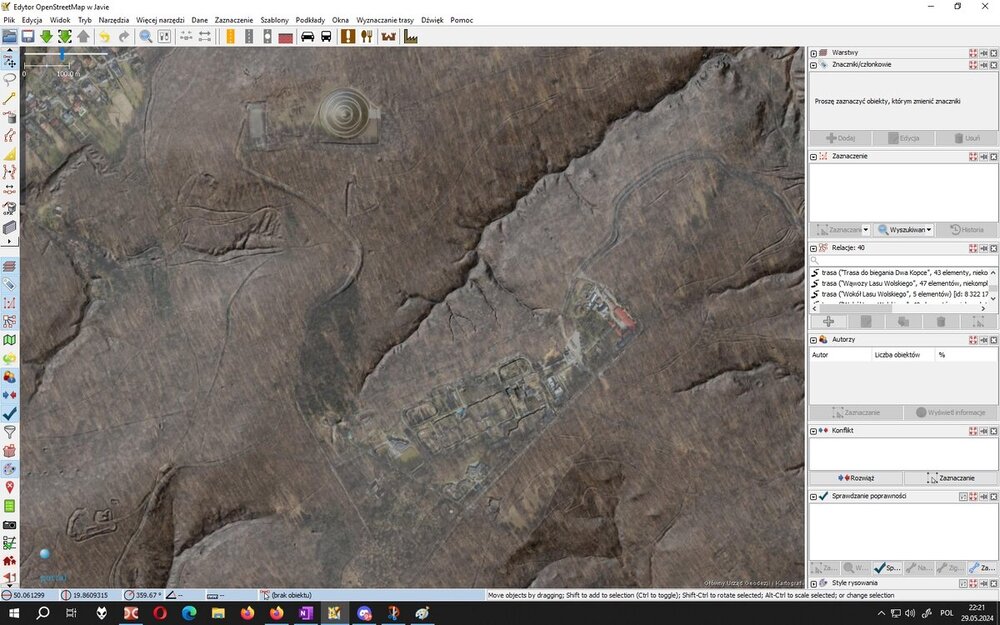Screen dimensions: 1000x625
Task: Click the restaurant fork-and-knife preset icon
Action: pyautogui.click(x=367, y=37)
